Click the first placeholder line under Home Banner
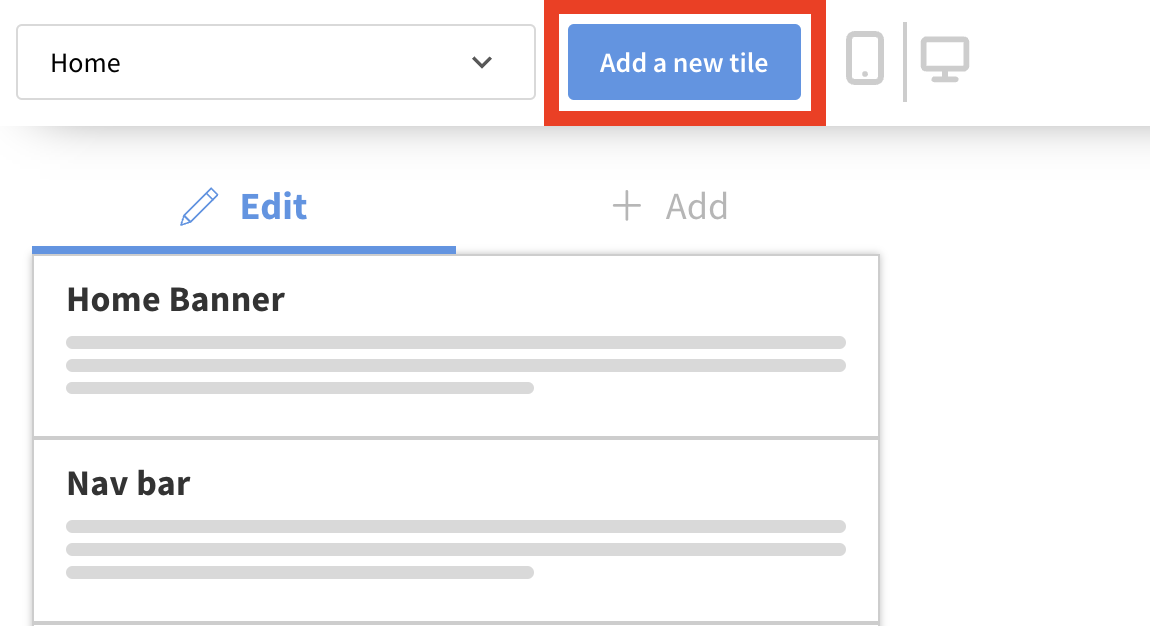This screenshot has width=1150, height=626. 456,342
